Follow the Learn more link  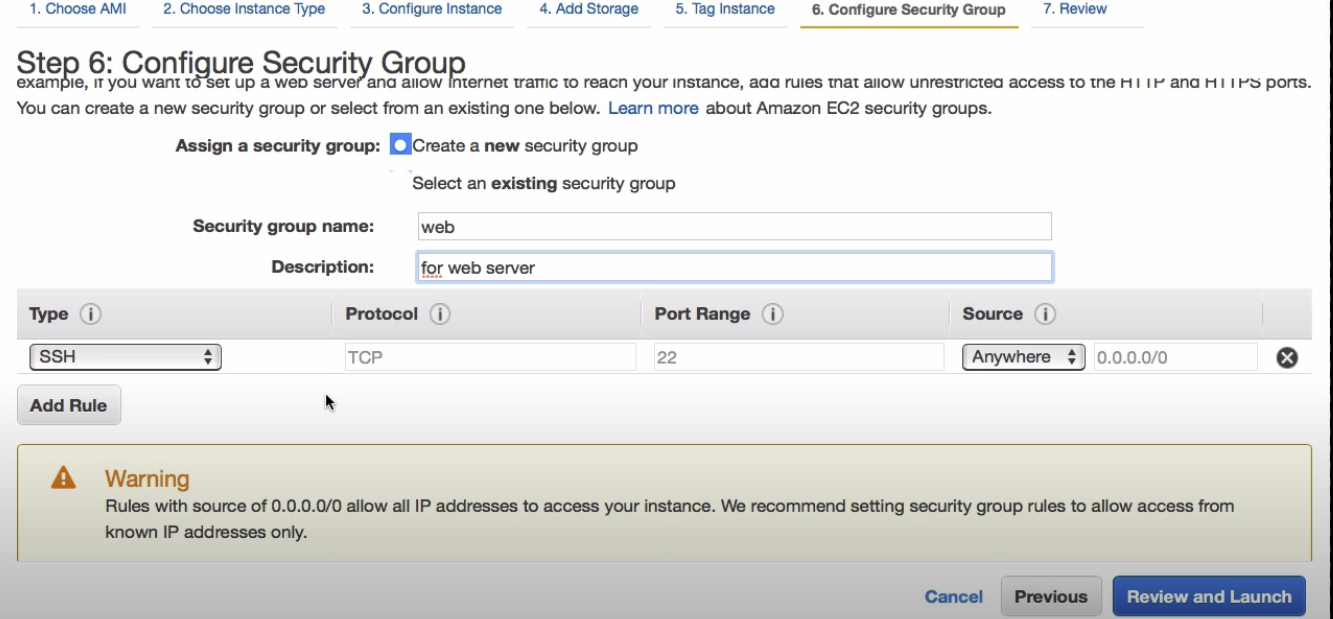coord(653,108)
